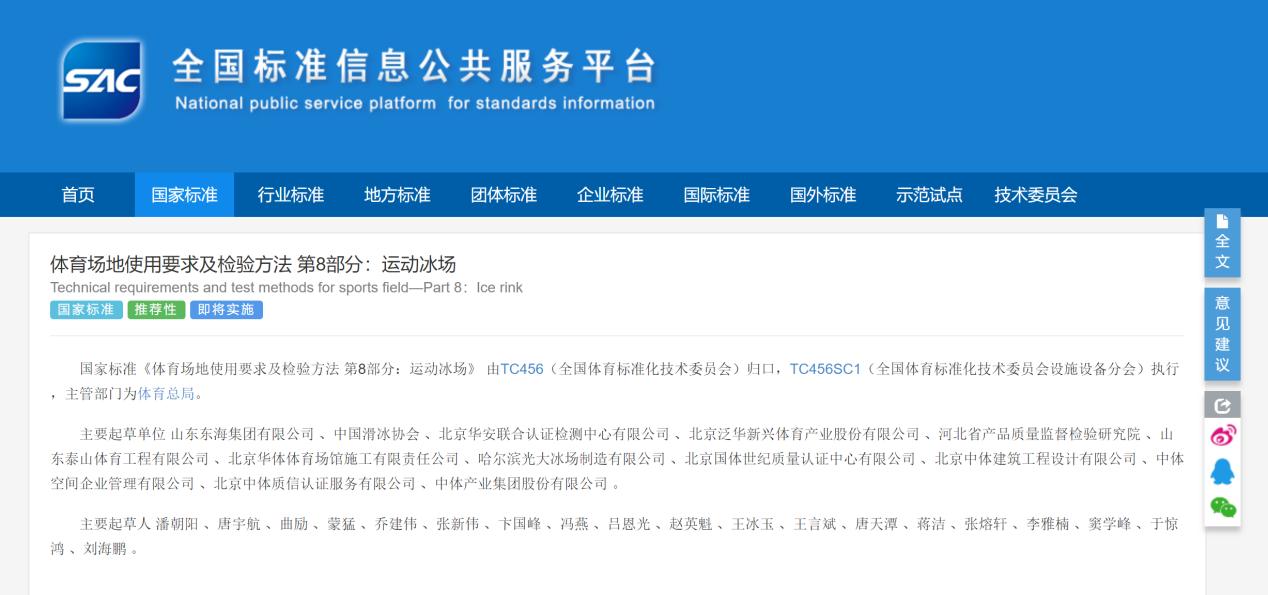1268x595 pixels.
Task: Open the TC456 committee link
Action: pyautogui.click(x=522, y=368)
